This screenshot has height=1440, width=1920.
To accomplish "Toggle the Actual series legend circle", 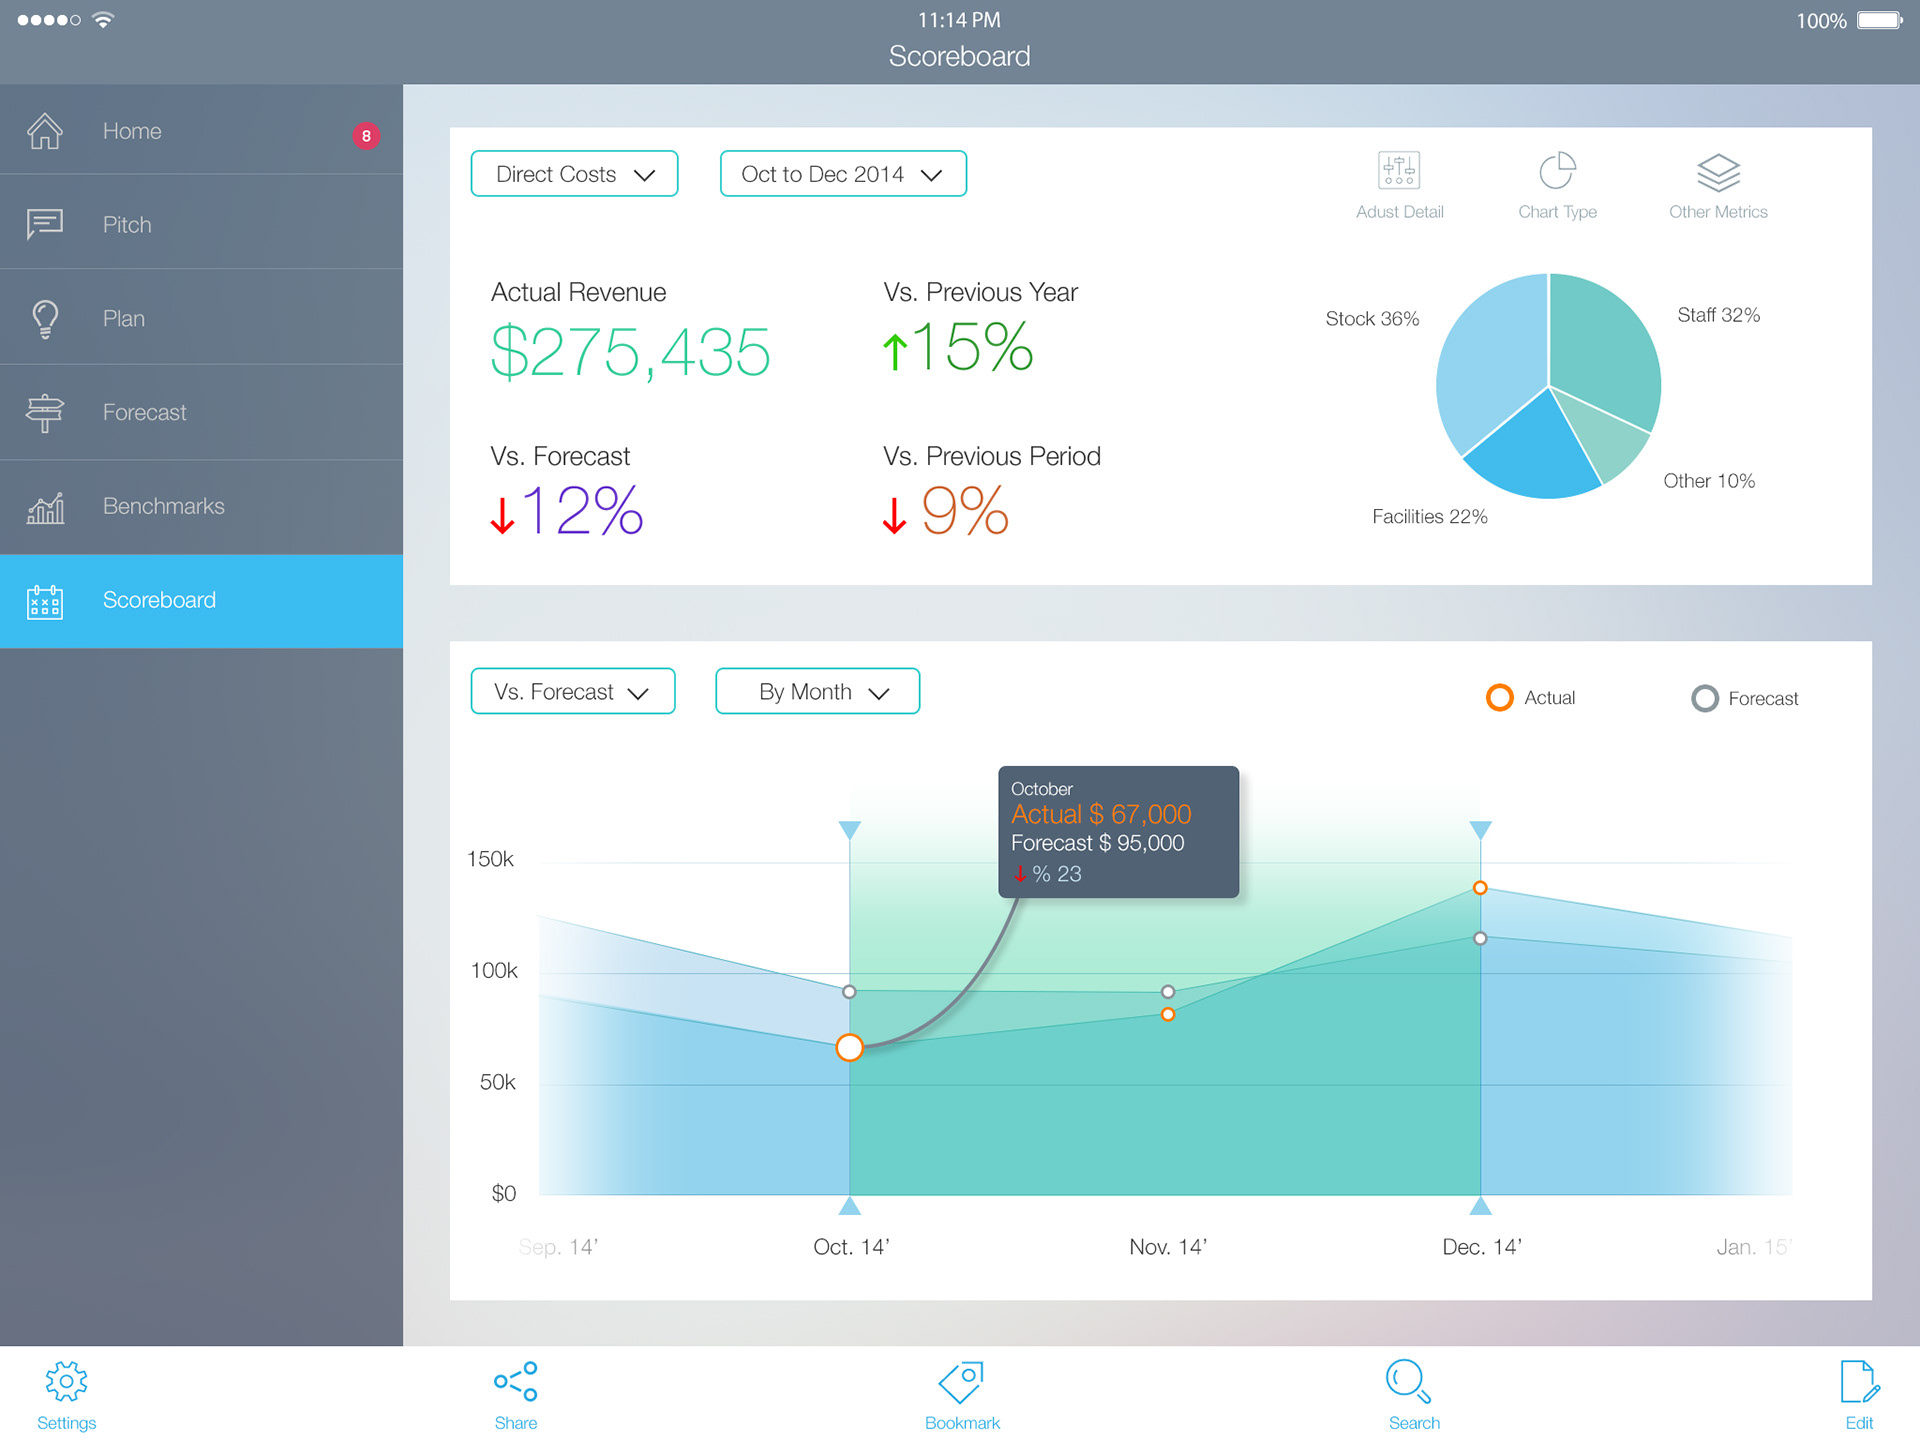I will tap(1499, 698).
